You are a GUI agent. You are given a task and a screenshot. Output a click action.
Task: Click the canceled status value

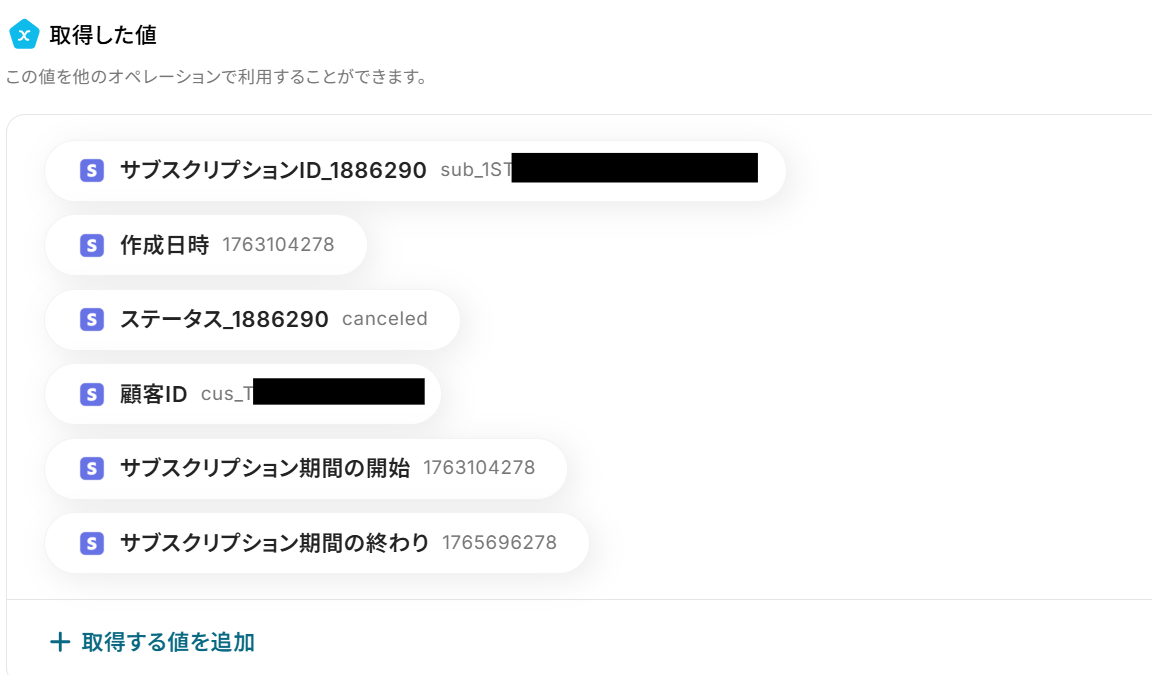(x=385, y=320)
